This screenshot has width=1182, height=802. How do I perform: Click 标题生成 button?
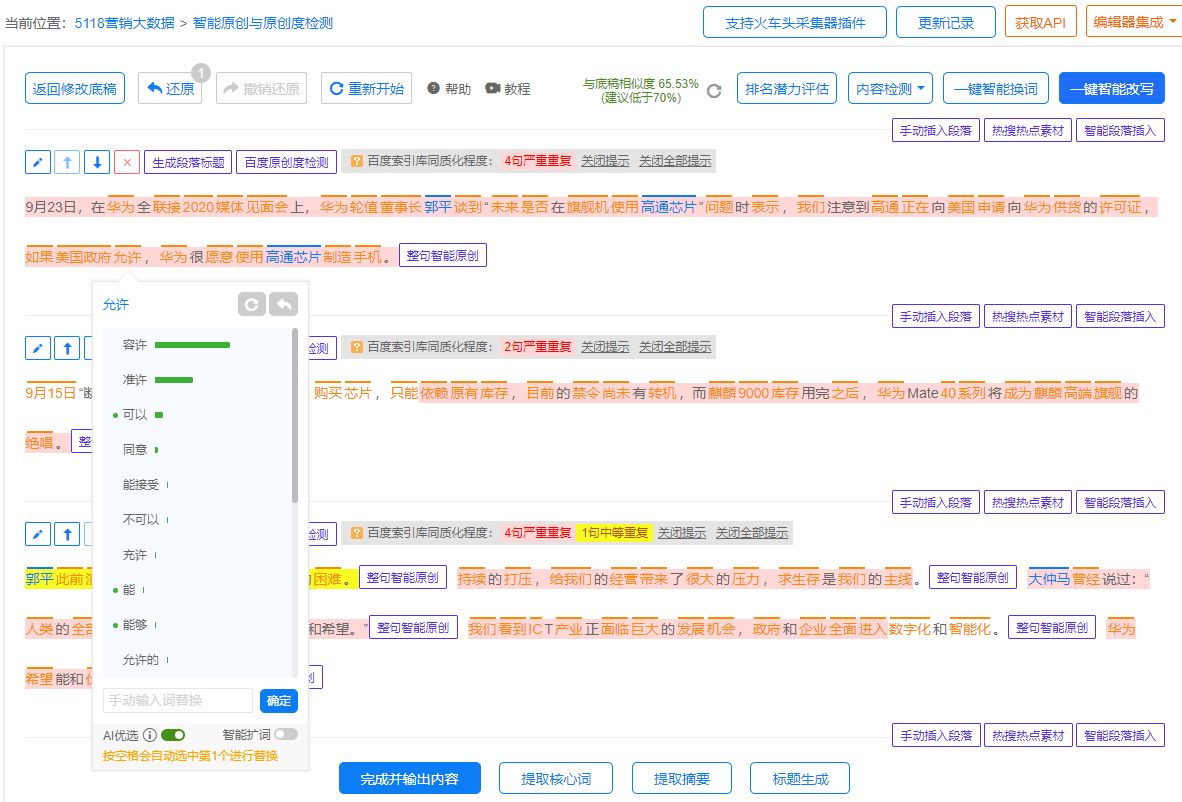point(800,779)
